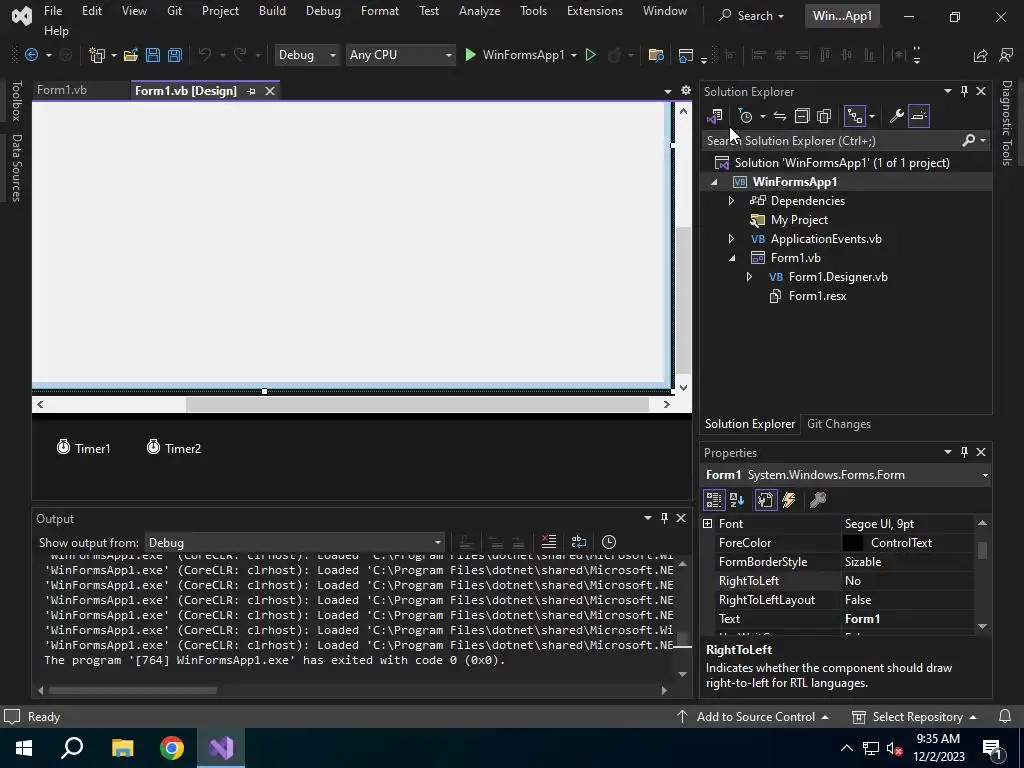Expand the Font property
The width and height of the screenshot is (1024, 768).
click(x=707, y=524)
